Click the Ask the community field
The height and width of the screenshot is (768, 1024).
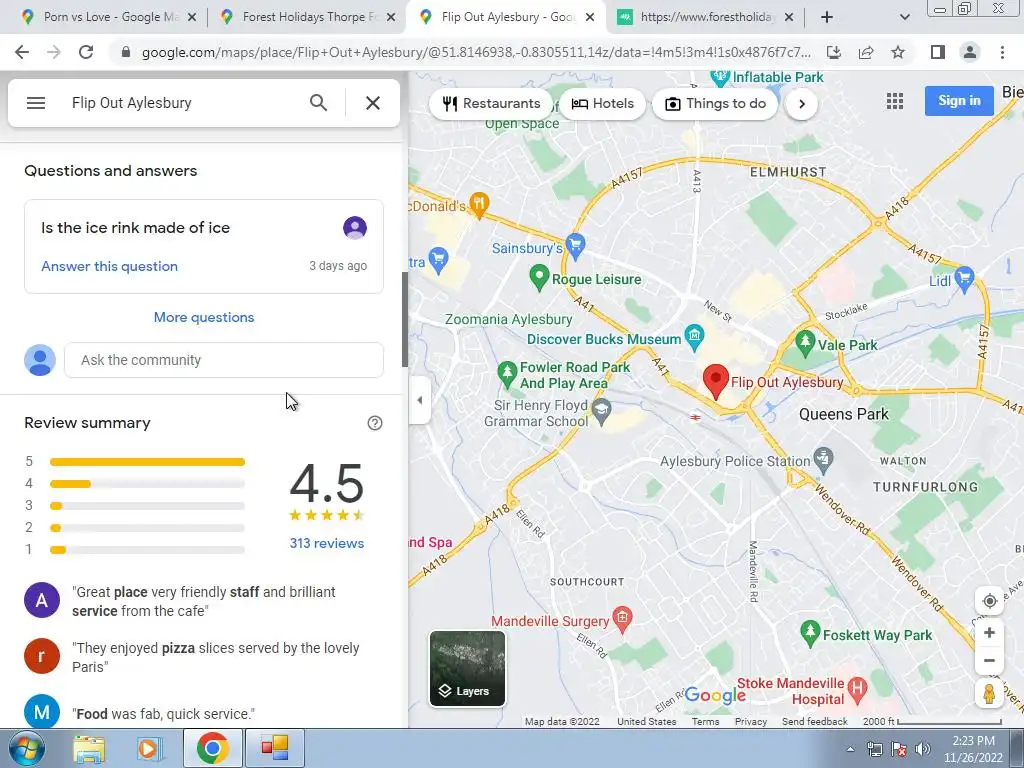pyautogui.click(x=223, y=360)
